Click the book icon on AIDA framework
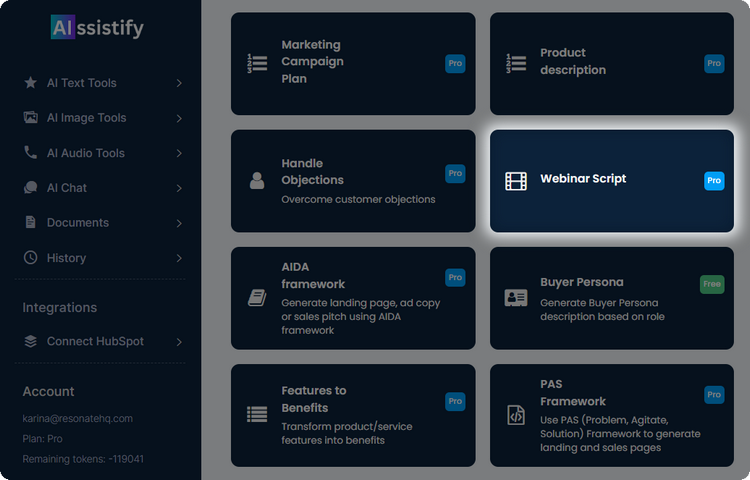This screenshot has height=480, width=750. (x=257, y=298)
